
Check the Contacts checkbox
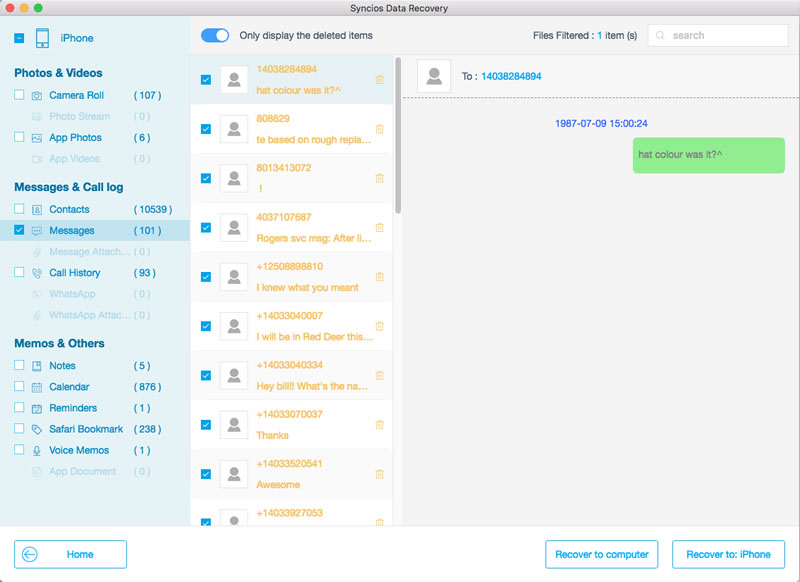point(19,209)
